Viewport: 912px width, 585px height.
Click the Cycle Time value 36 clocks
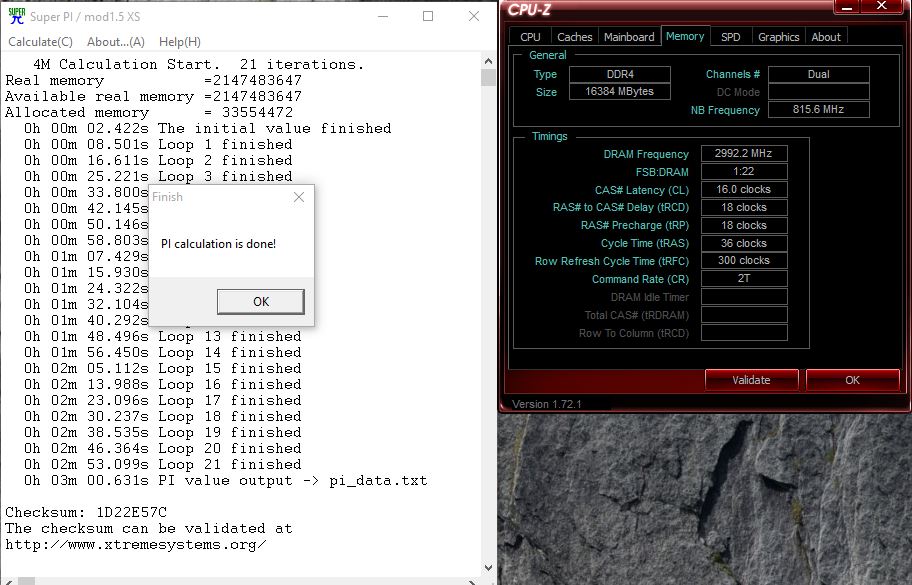(x=744, y=243)
